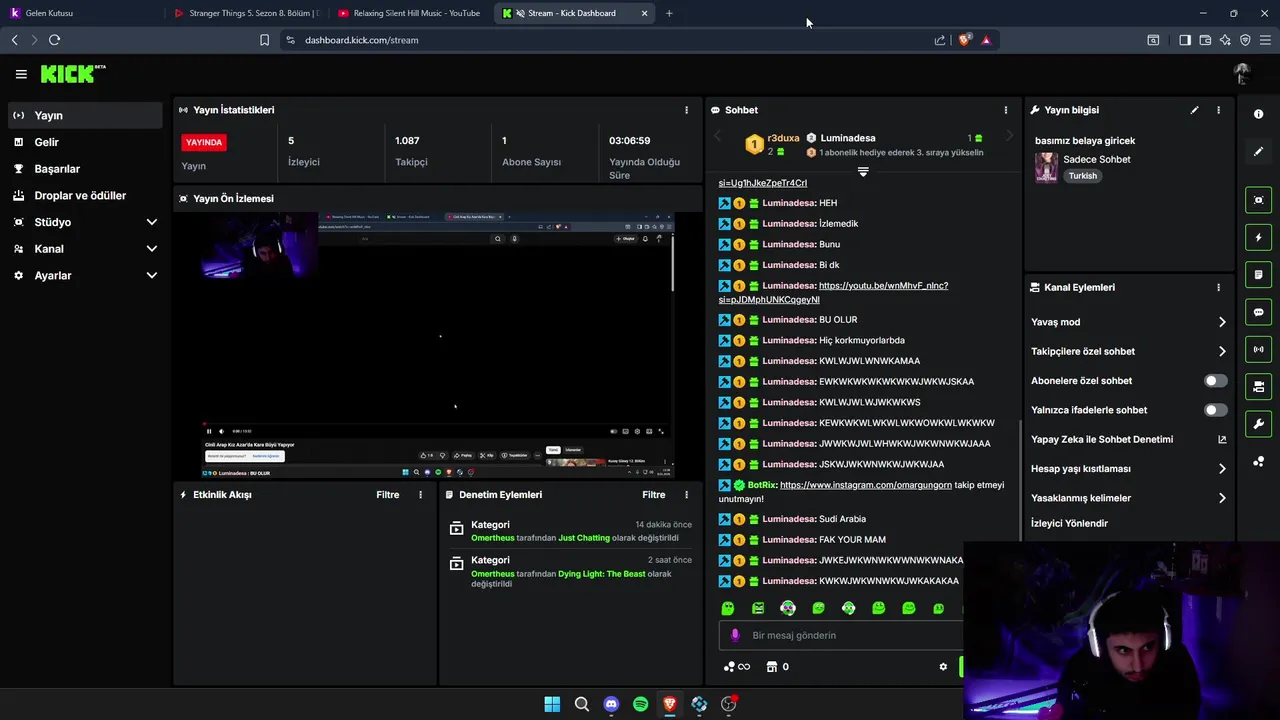Viewport: 1280px width, 720px height.
Task: Click Just Chatting category link
Action: (x=584, y=538)
